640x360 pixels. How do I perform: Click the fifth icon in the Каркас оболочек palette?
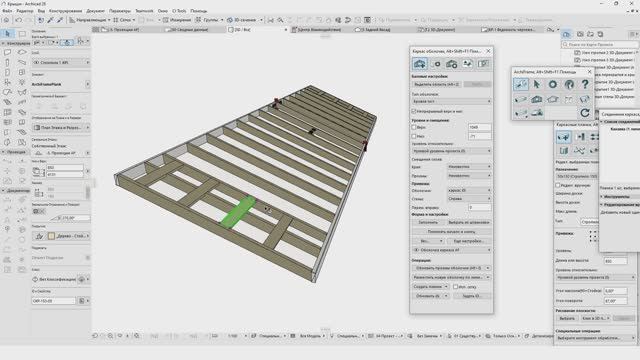pyautogui.click(x=483, y=64)
